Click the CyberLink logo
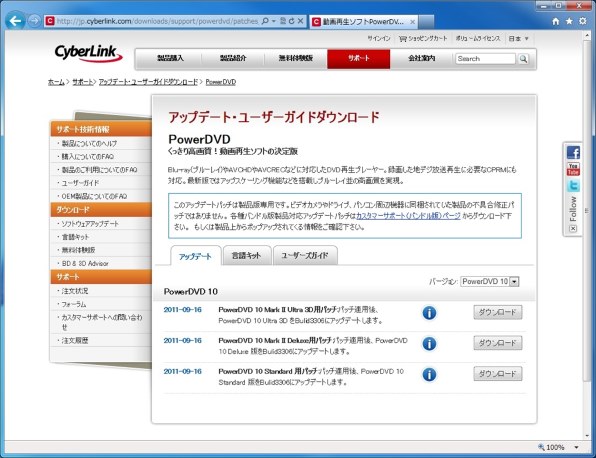This screenshot has width=596, height=458. coord(89,53)
